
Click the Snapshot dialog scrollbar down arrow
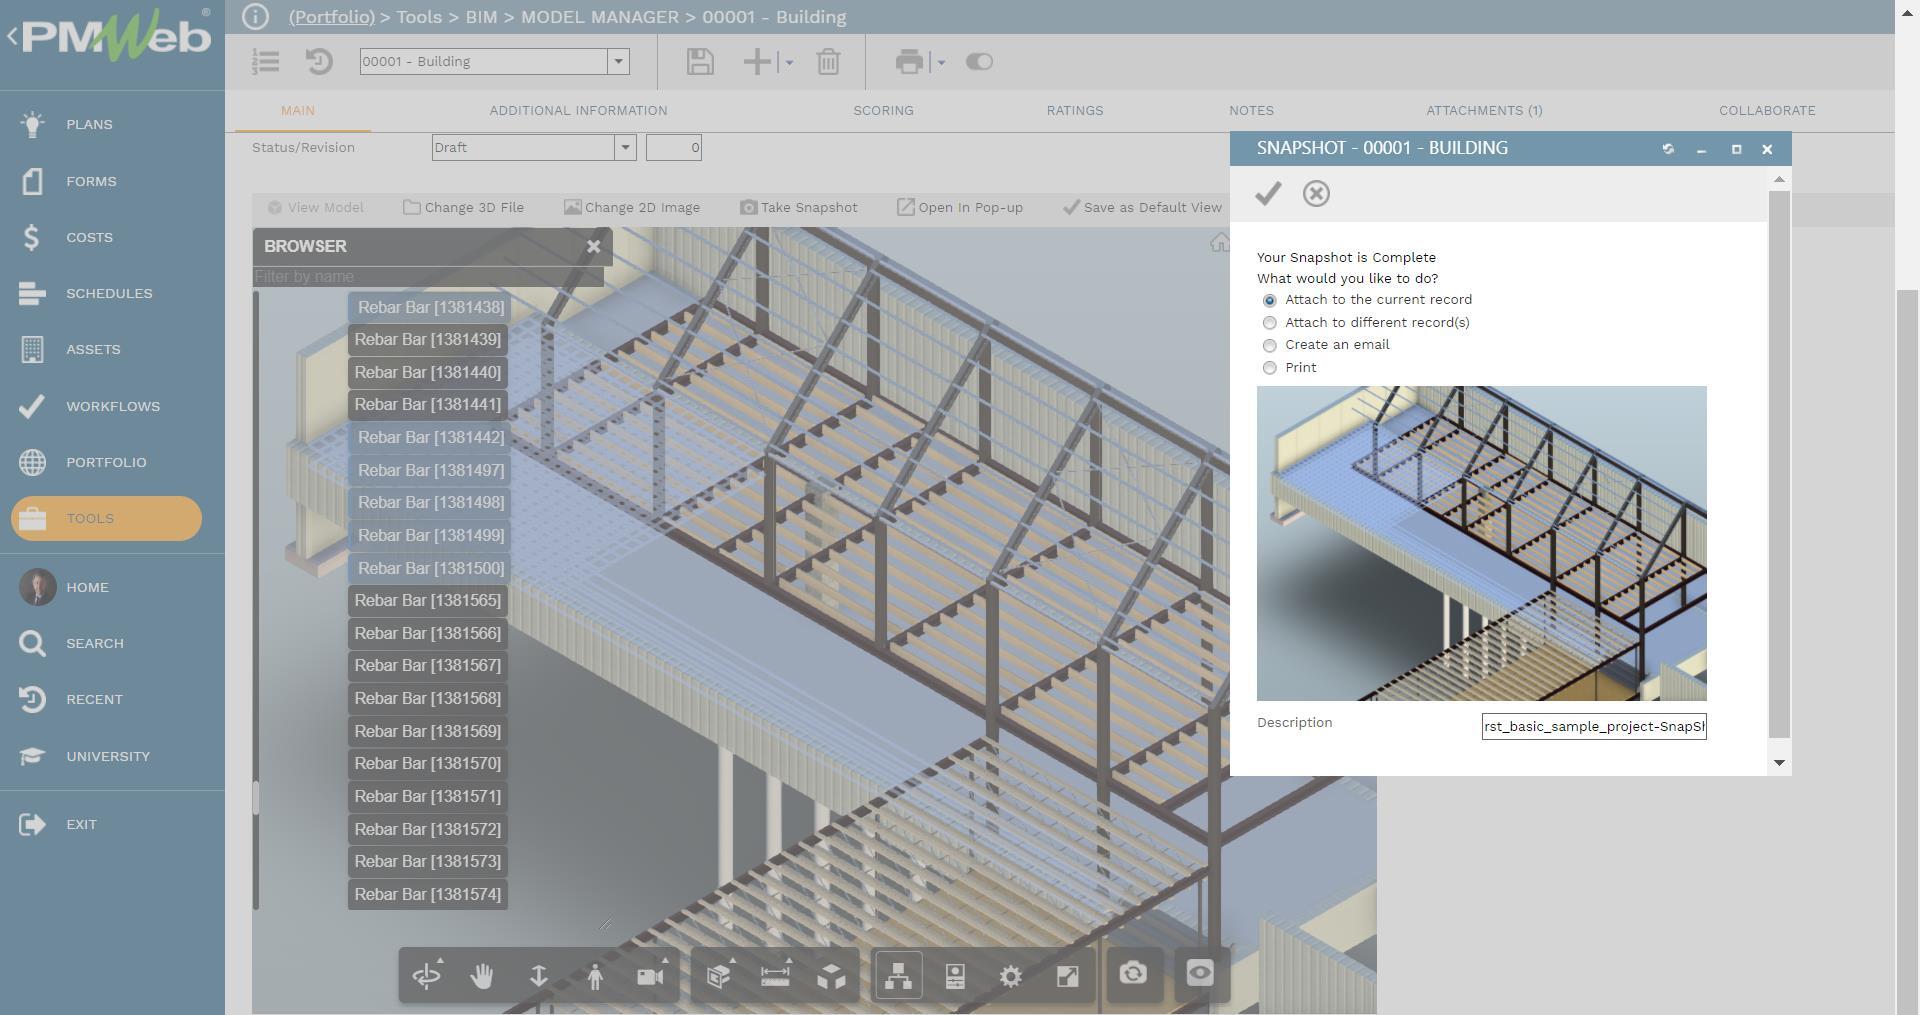point(1778,763)
